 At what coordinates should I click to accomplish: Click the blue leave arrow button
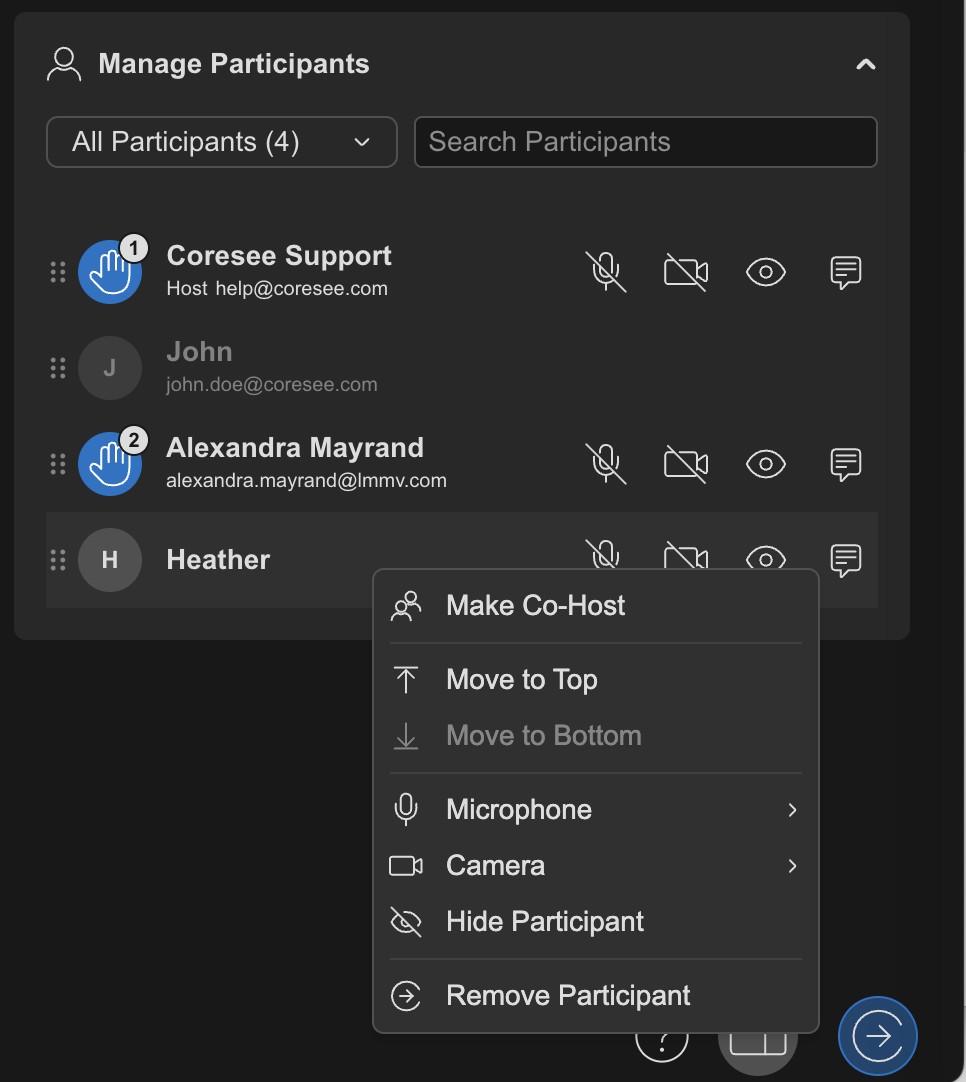coord(878,1036)
